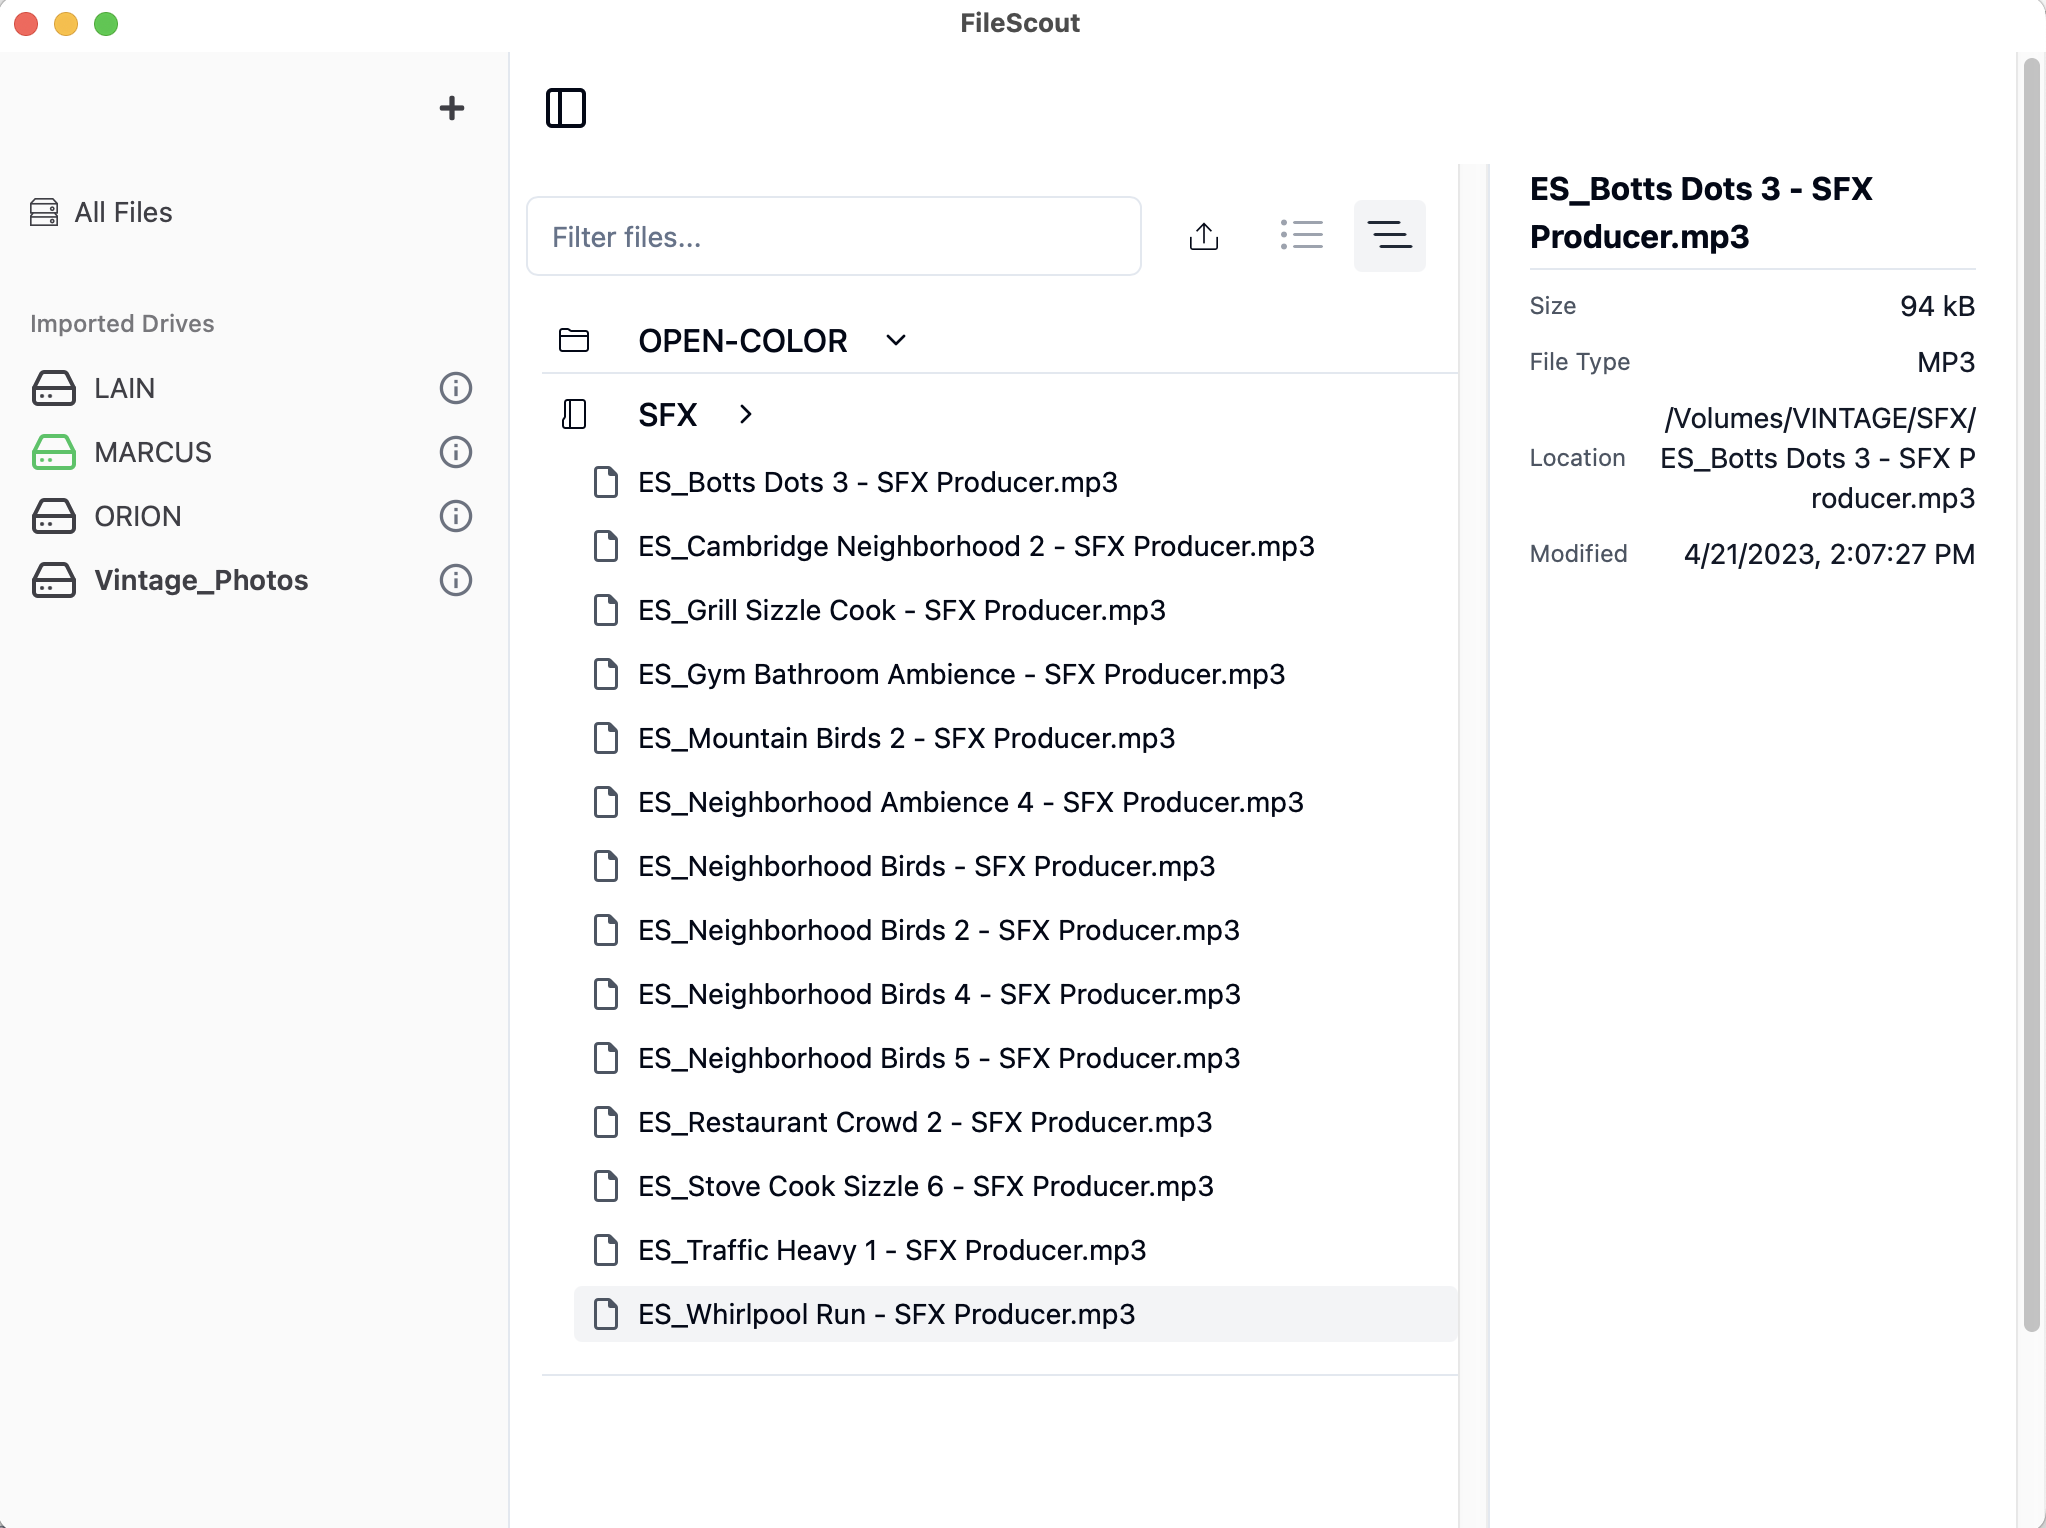Select ES_Whirlpool Run - SFX Producer.mp3
Screen dimensions: 2046x1528
tap(886, 1314)
